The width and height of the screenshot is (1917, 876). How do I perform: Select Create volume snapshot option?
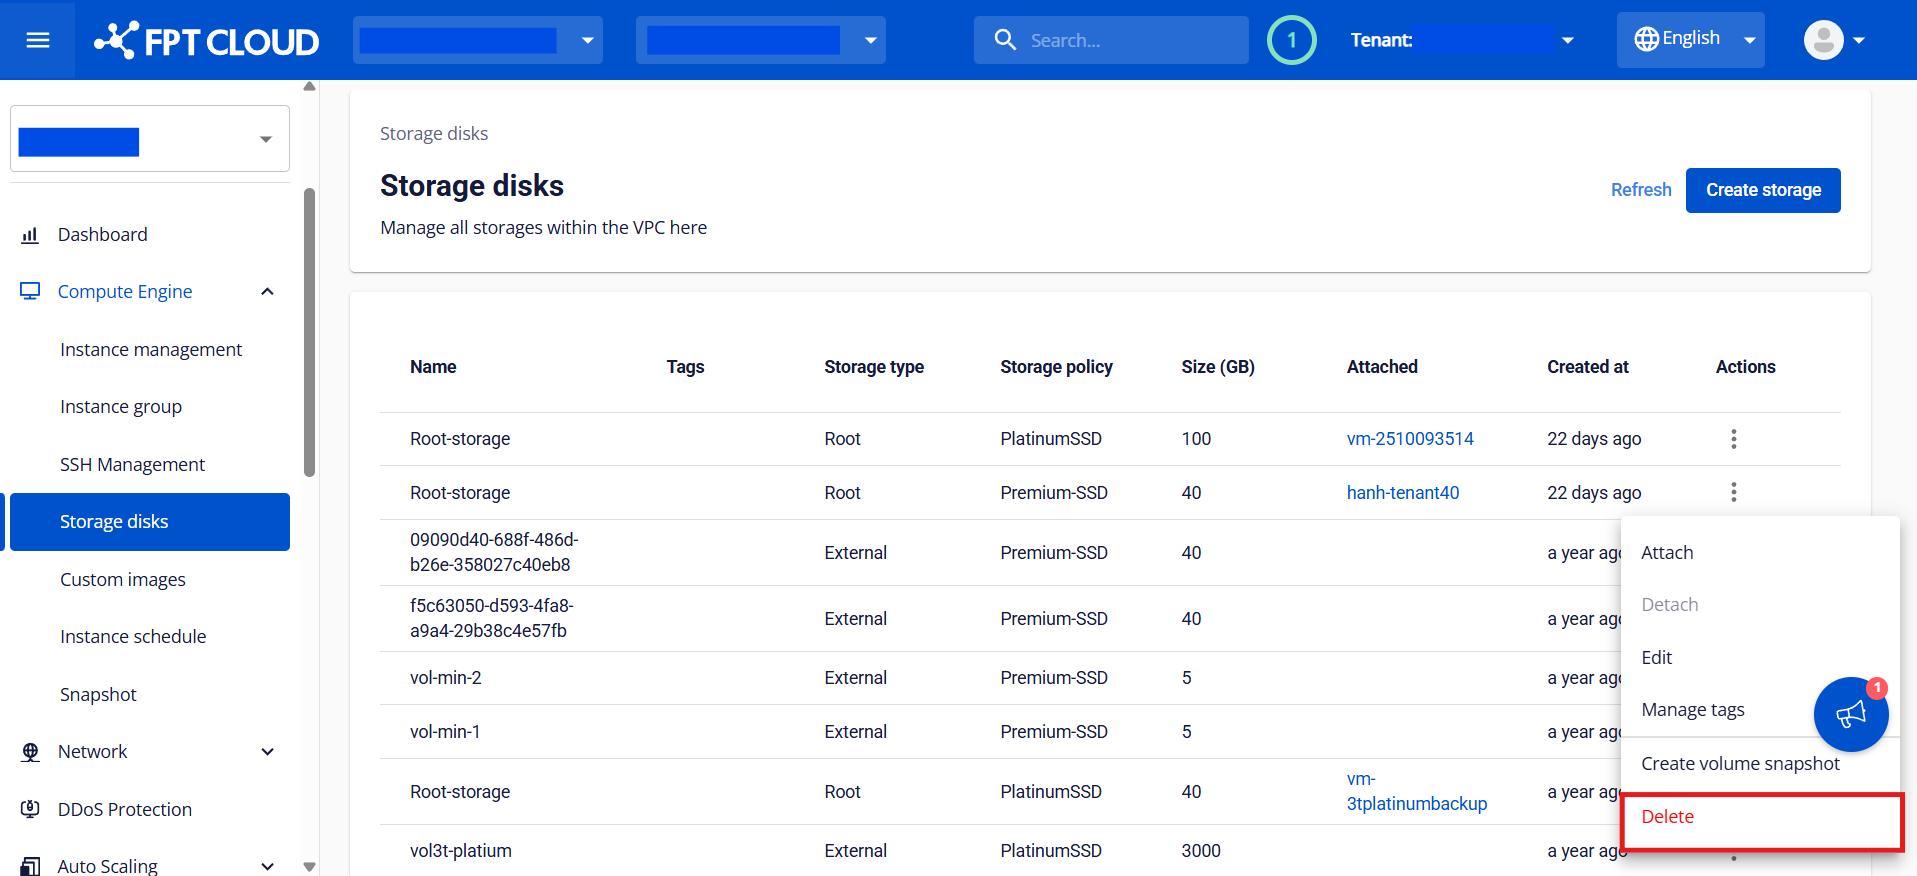pyautogui.click(x=1739, y=764)
